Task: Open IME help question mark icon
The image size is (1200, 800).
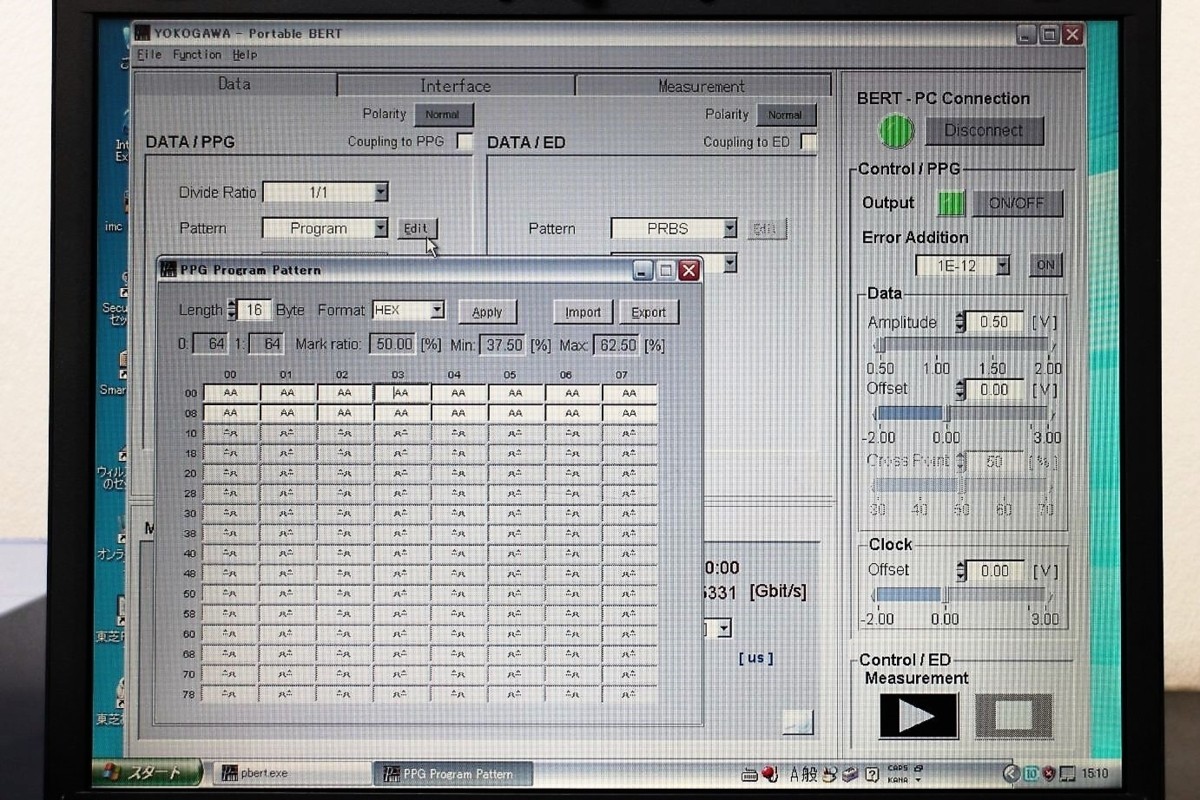Action: pos(872,774)
